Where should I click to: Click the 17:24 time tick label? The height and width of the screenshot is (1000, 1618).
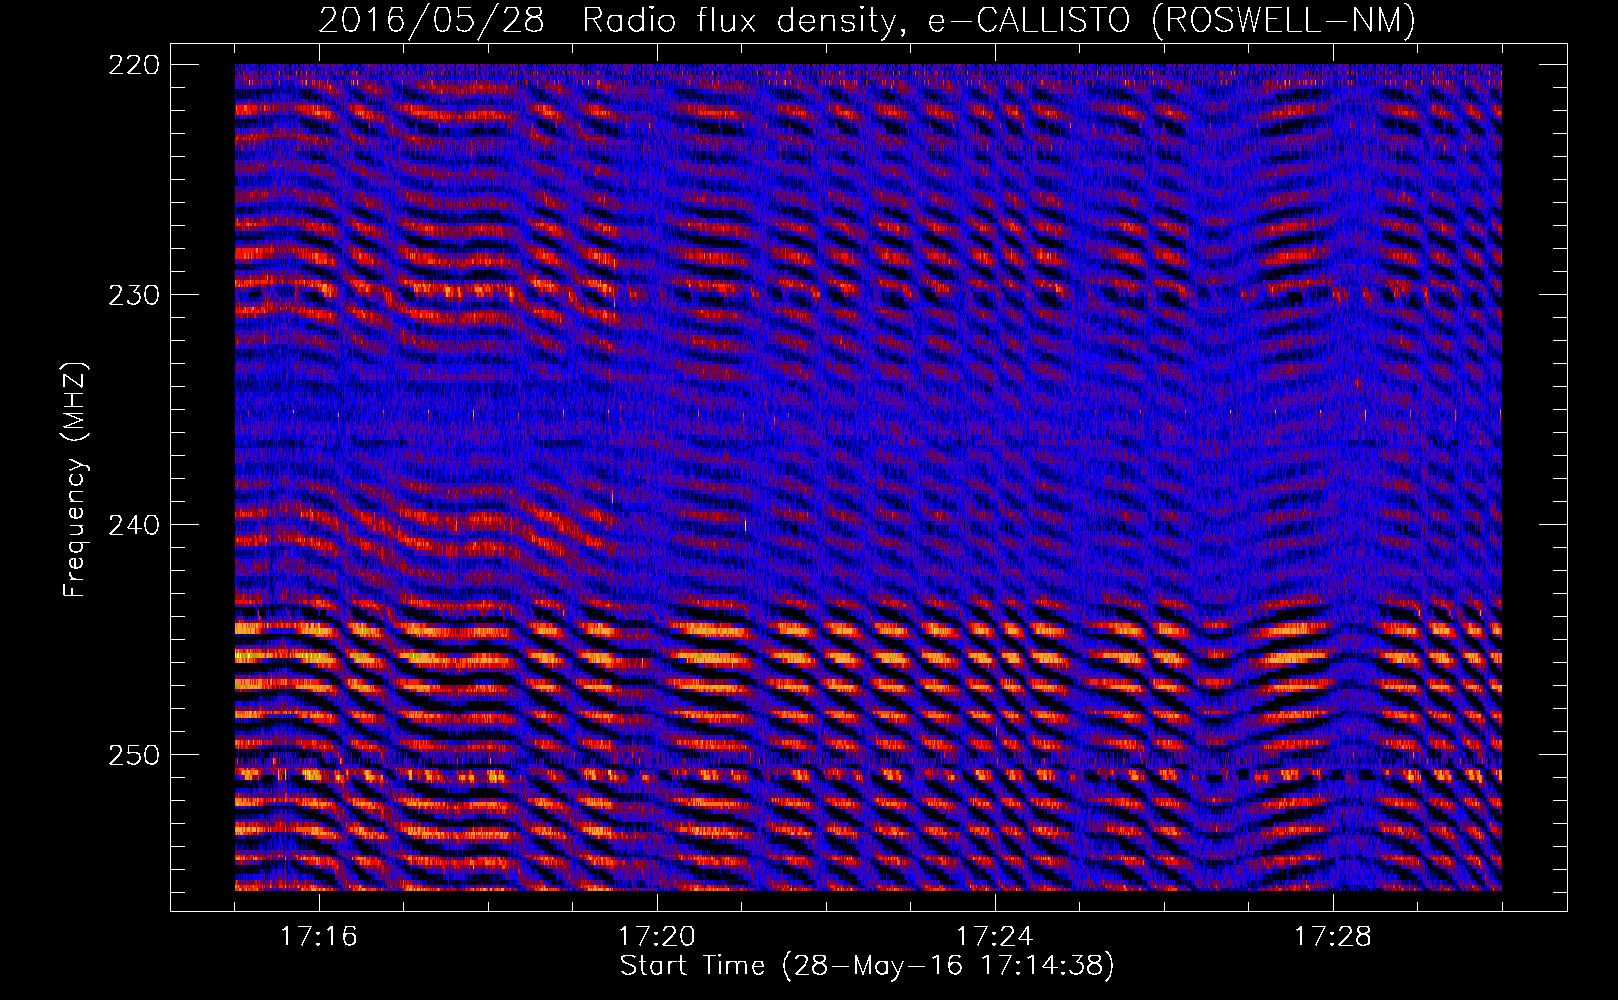pos(995,937)
